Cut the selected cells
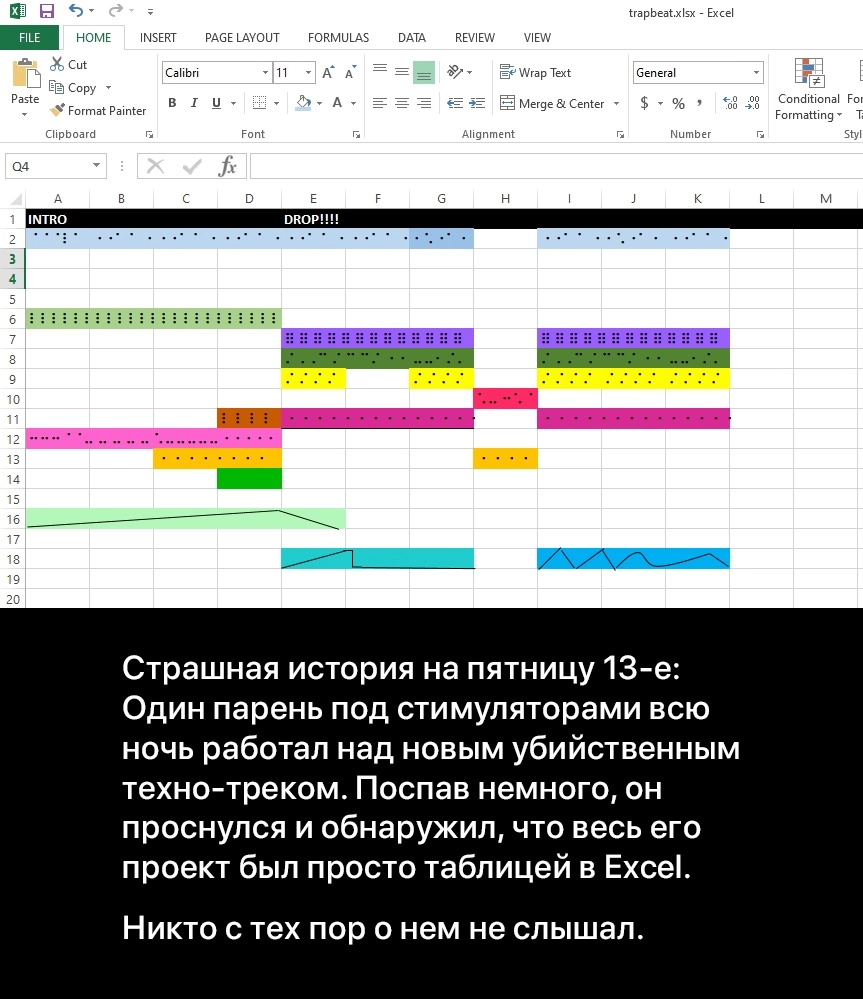The width and height of the screenshot is (863, 999). pos(69,64)
